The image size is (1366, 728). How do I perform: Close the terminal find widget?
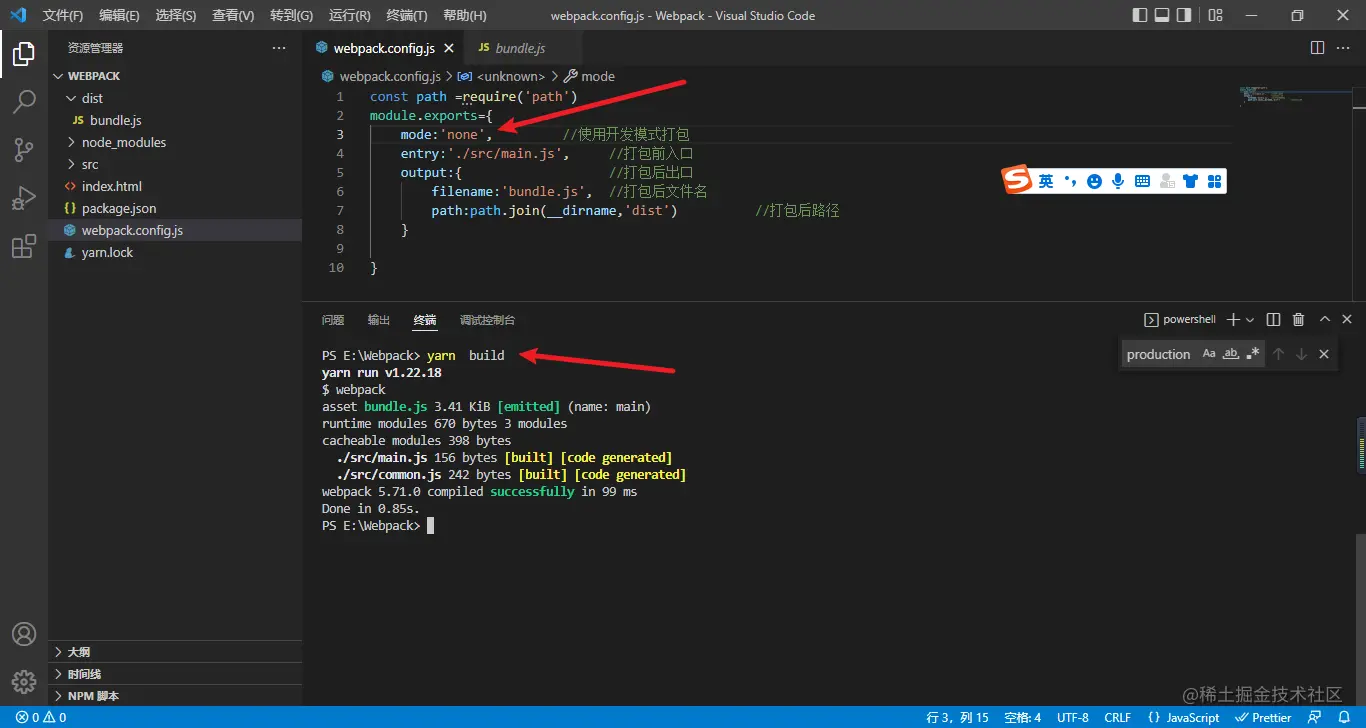1324,354
